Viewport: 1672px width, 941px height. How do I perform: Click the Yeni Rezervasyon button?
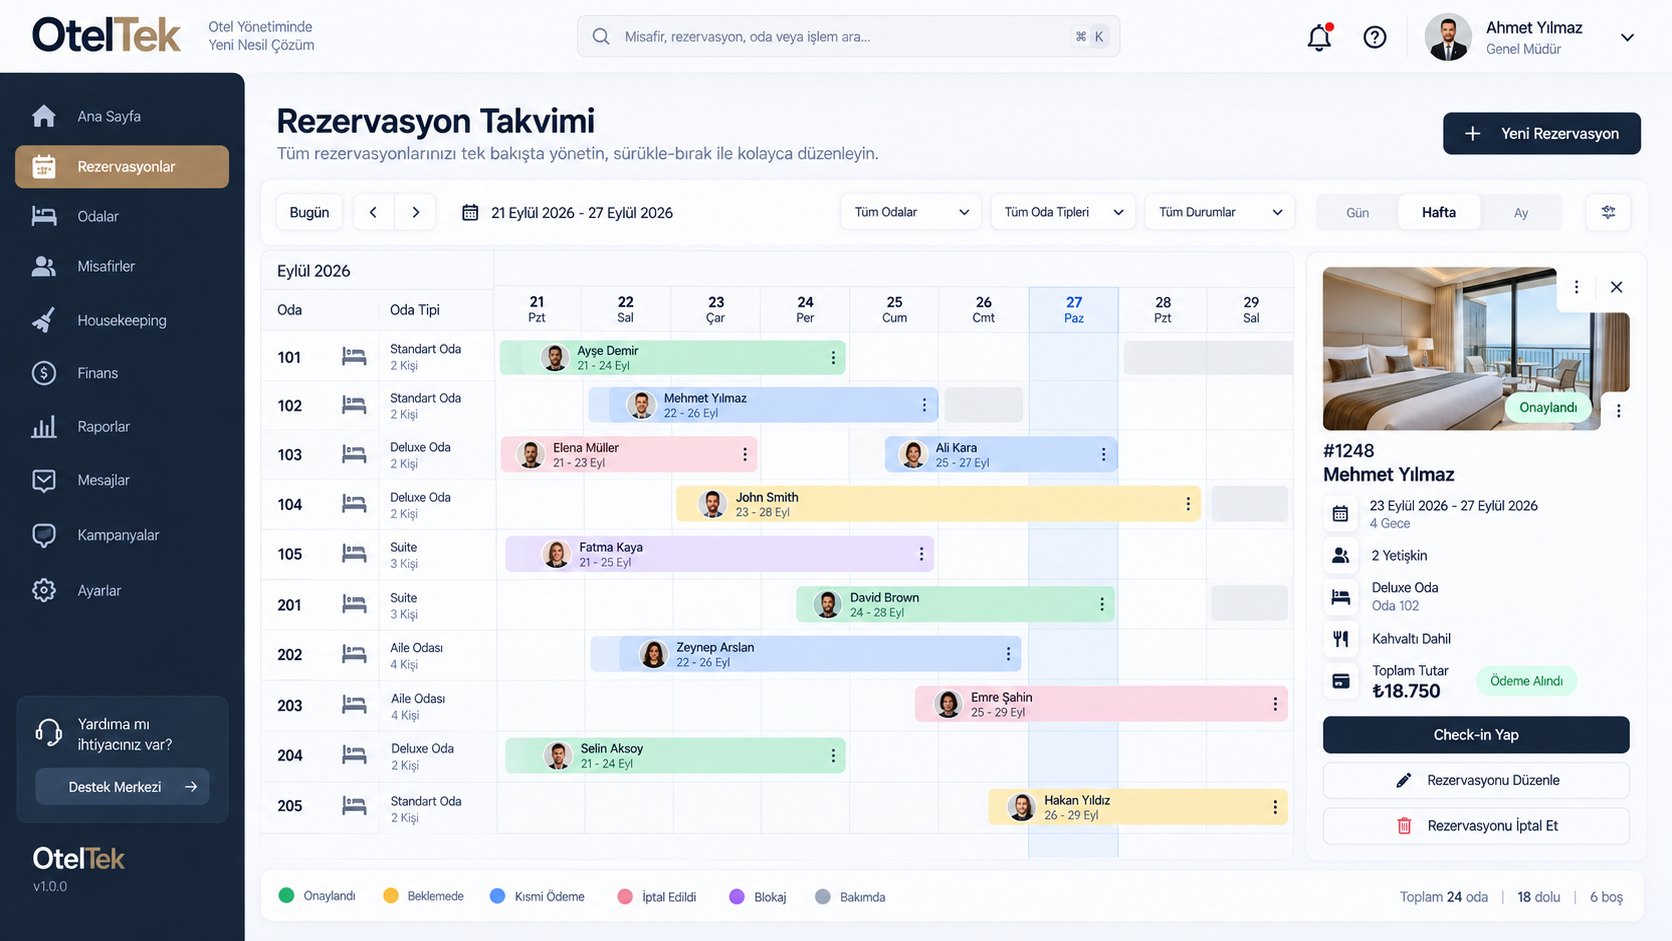(1541, 133)
